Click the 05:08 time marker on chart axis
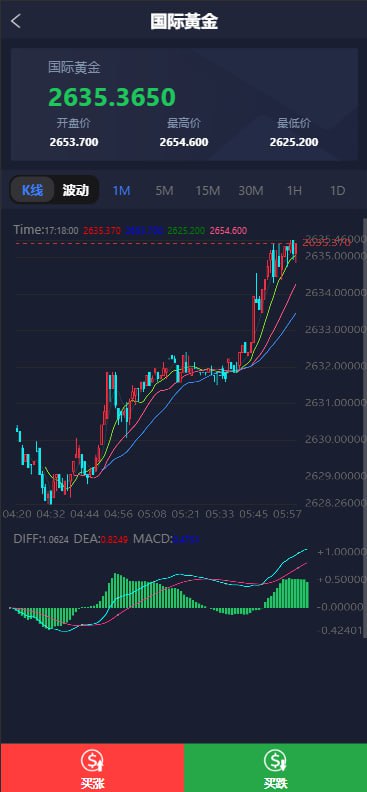Image resolution: width=367 pixels, height=792 pixels. pos(152,514)
